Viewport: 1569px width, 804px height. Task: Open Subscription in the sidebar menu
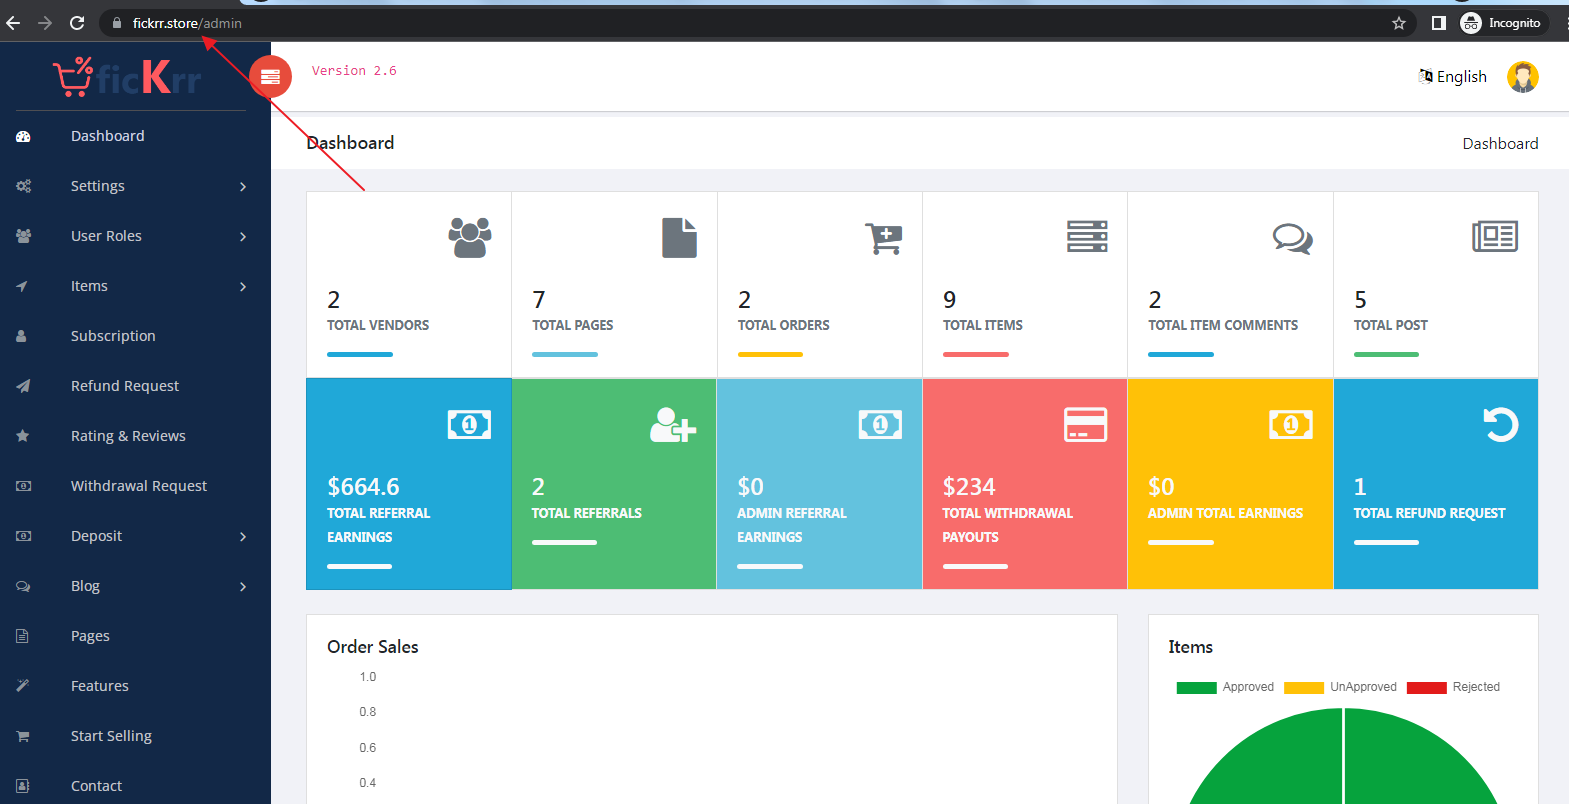[x=113, y=336]
